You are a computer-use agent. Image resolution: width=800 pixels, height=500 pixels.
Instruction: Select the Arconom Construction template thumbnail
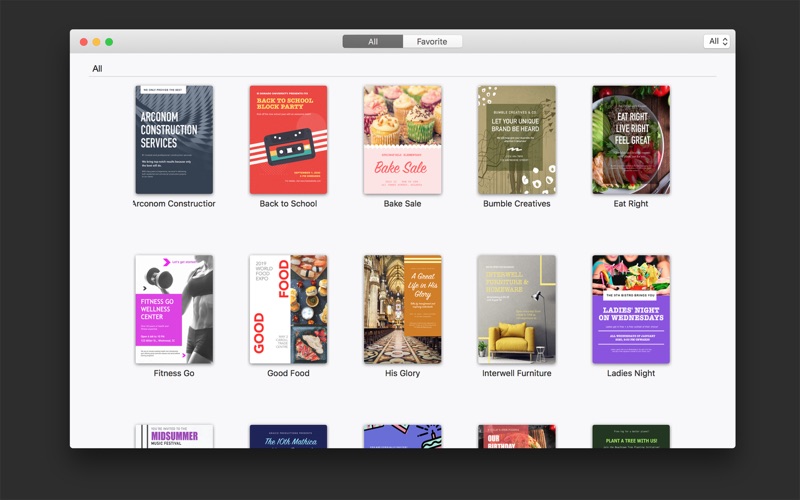click(x=174, y=140)
